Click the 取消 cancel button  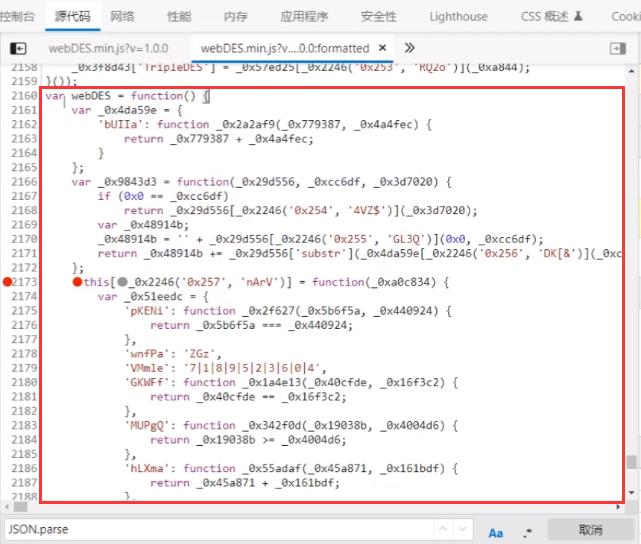590,530
